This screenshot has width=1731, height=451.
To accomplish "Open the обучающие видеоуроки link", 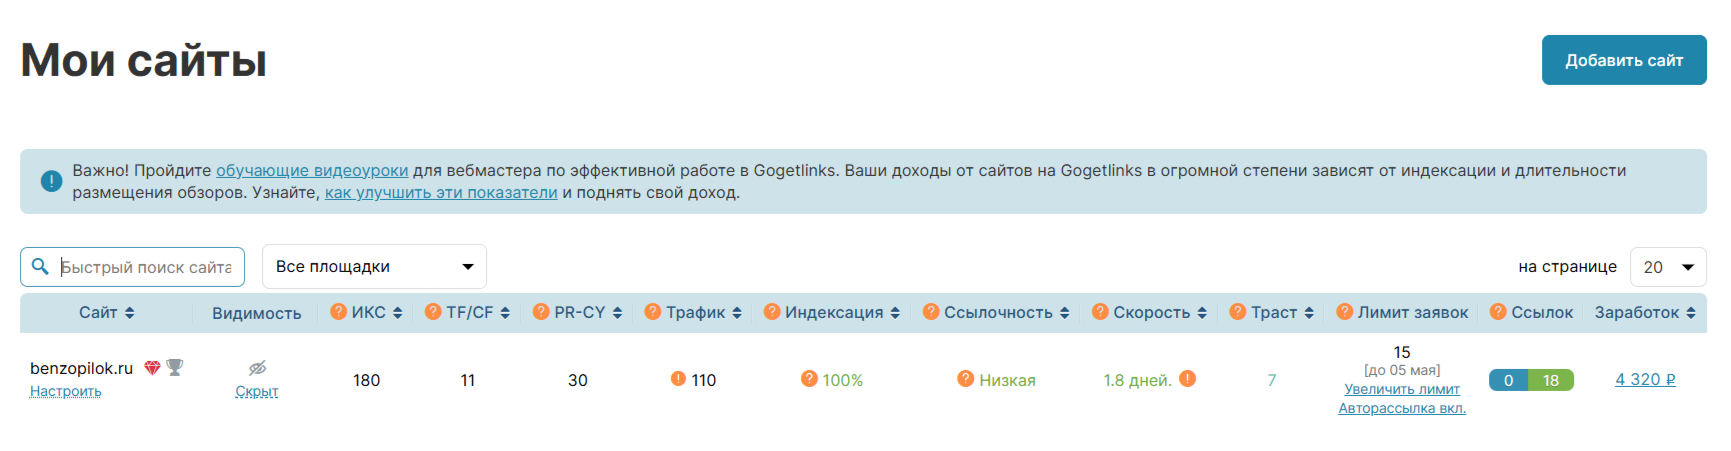I will (x=312, y=170).
